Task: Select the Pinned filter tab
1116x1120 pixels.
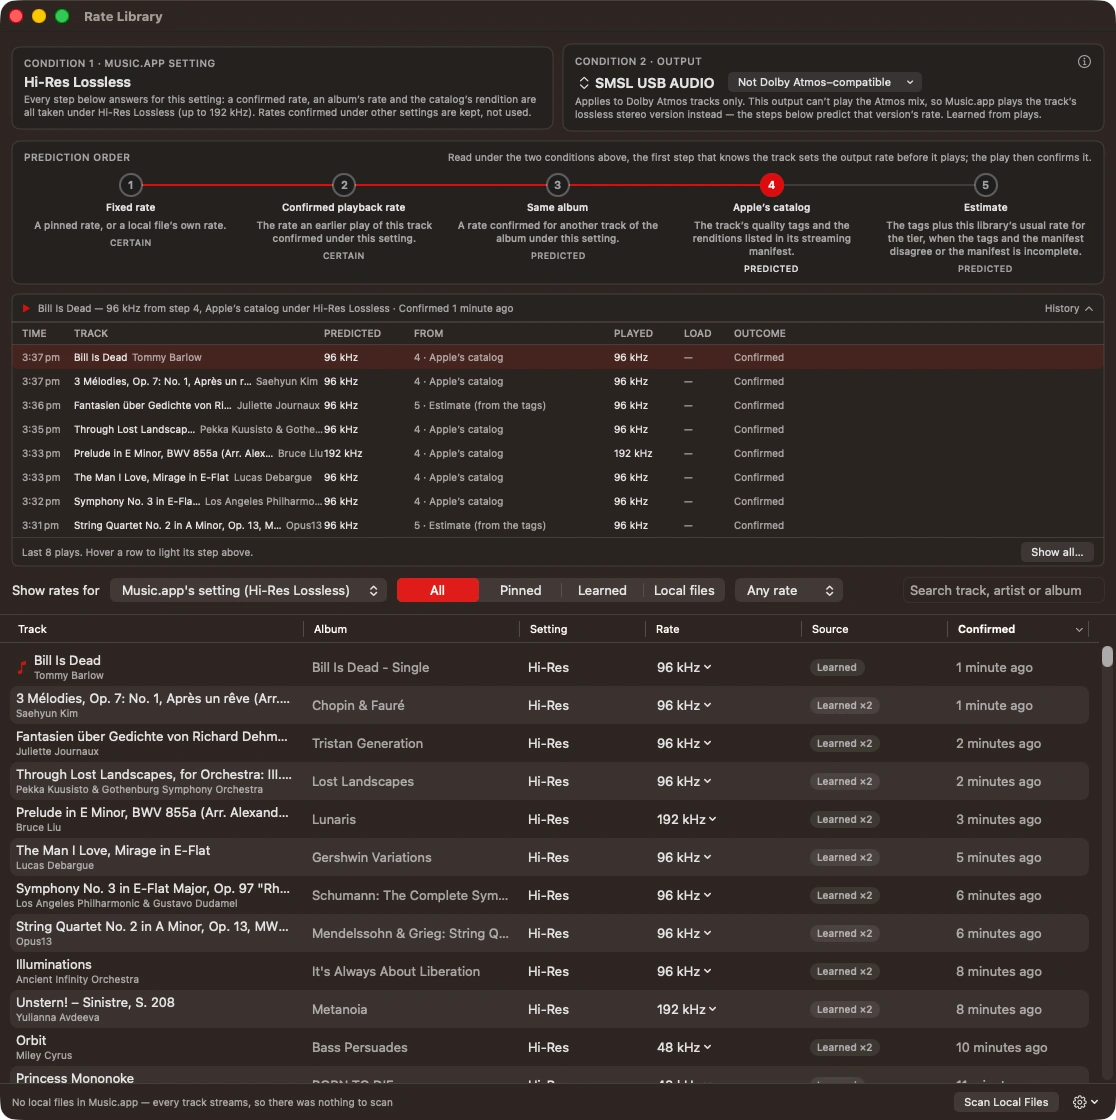Action: point(520,591)
